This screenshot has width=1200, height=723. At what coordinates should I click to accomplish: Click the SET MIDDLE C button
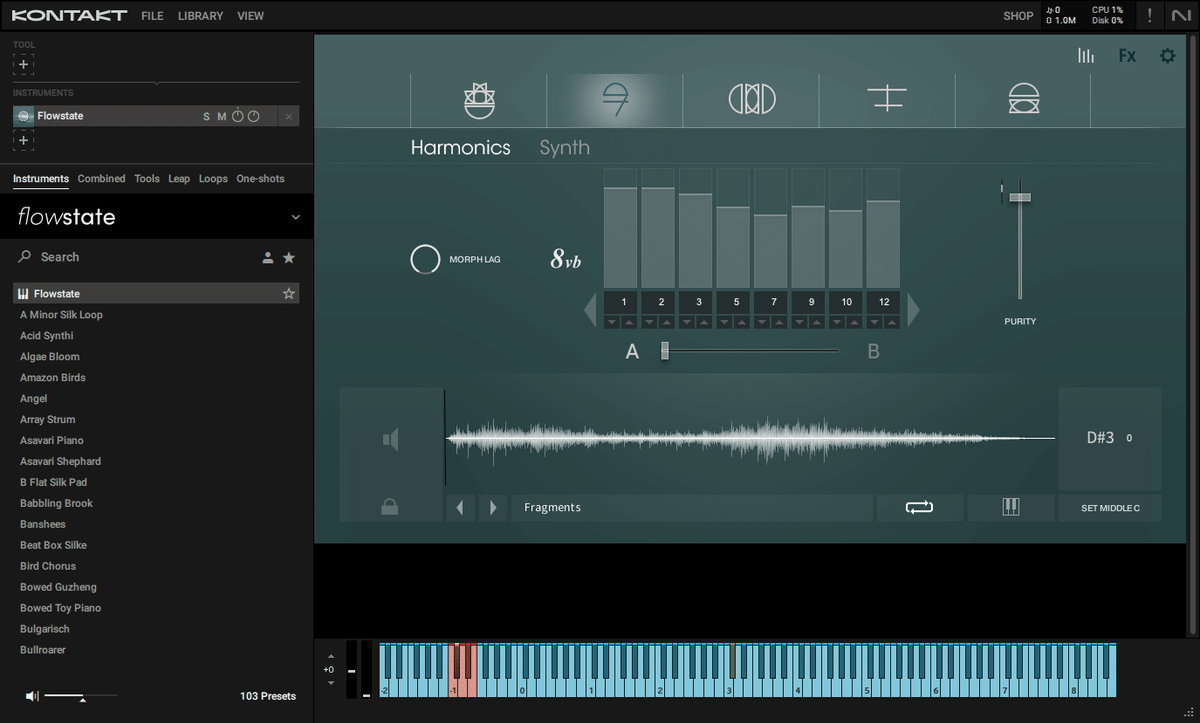click(1110, 508)
